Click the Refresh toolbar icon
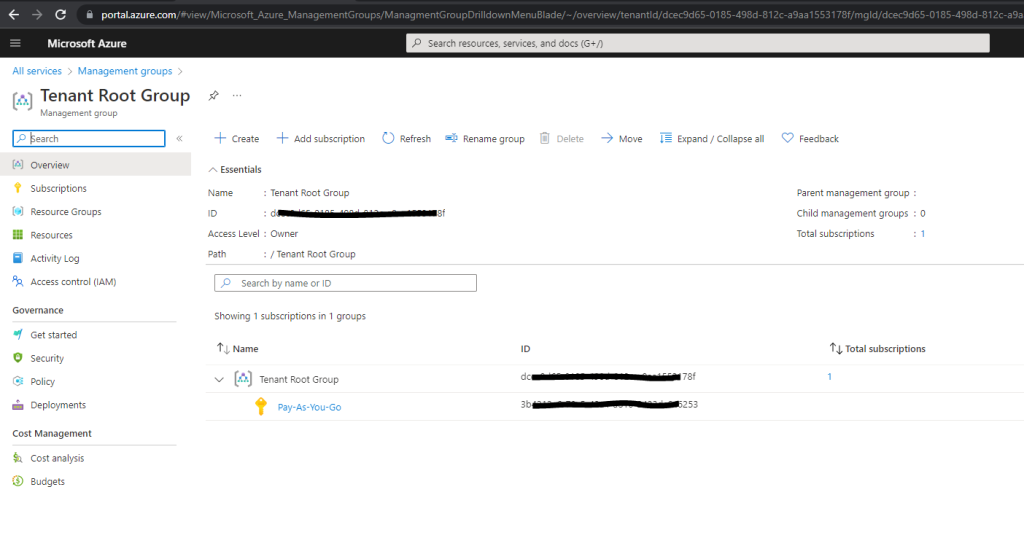Image resolution: width=1024 pixels, height=557 pixels. (x=388, y=138)
